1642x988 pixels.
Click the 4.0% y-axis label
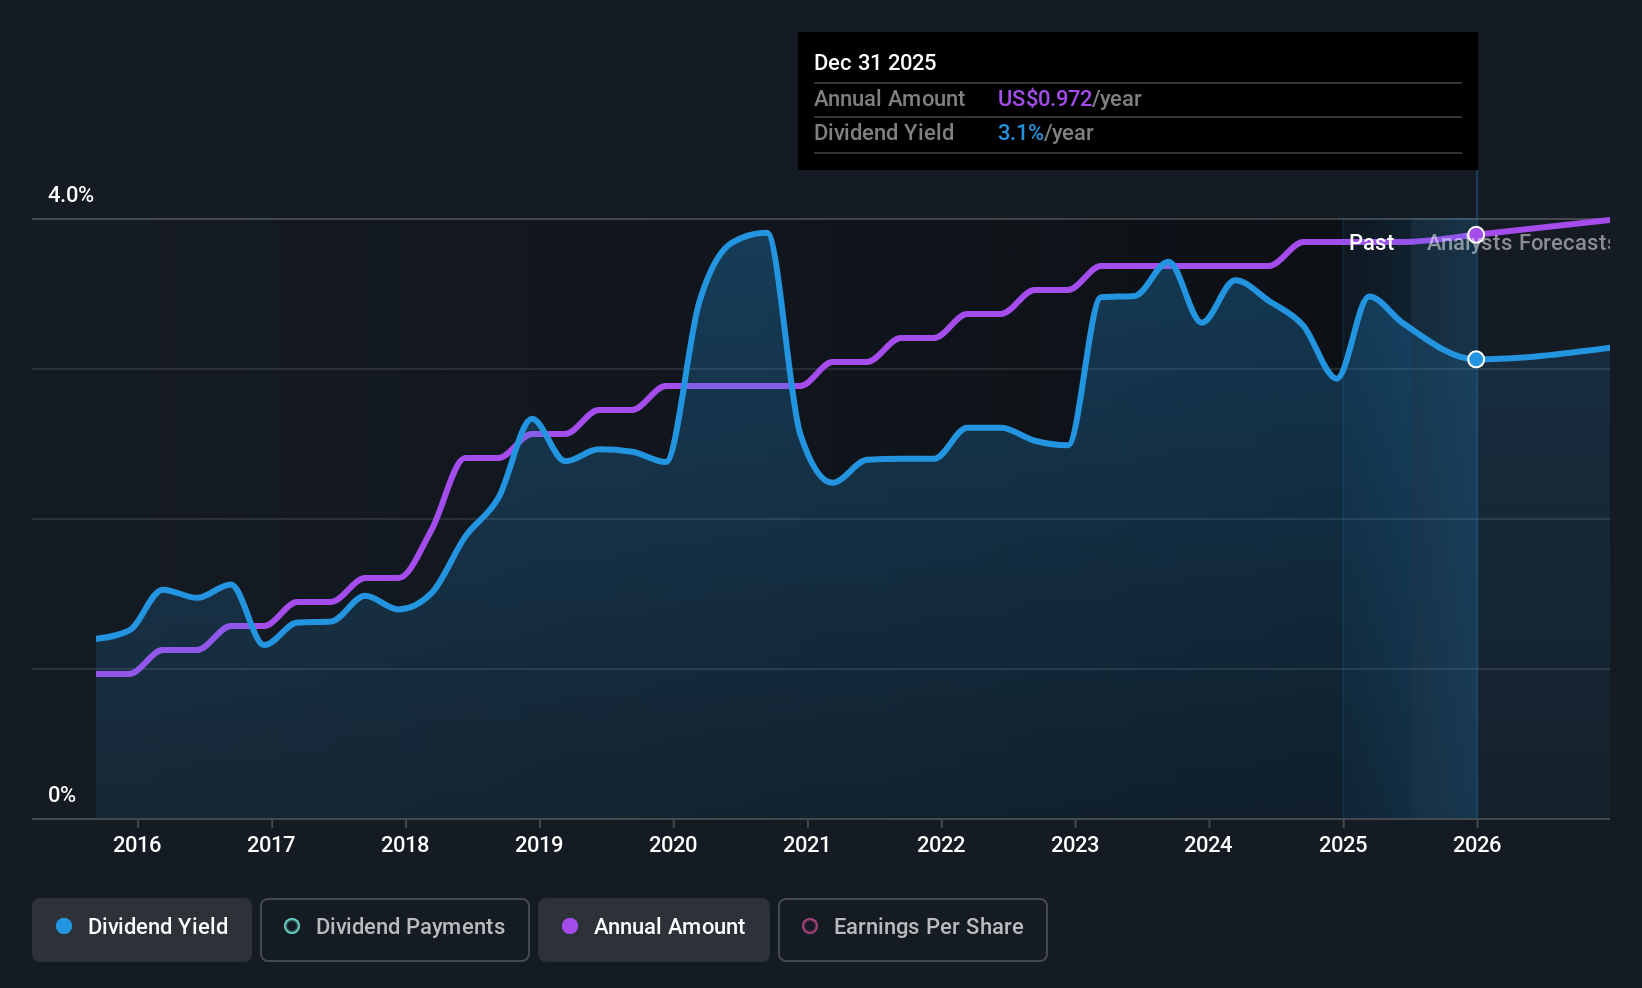coord(71,195)
